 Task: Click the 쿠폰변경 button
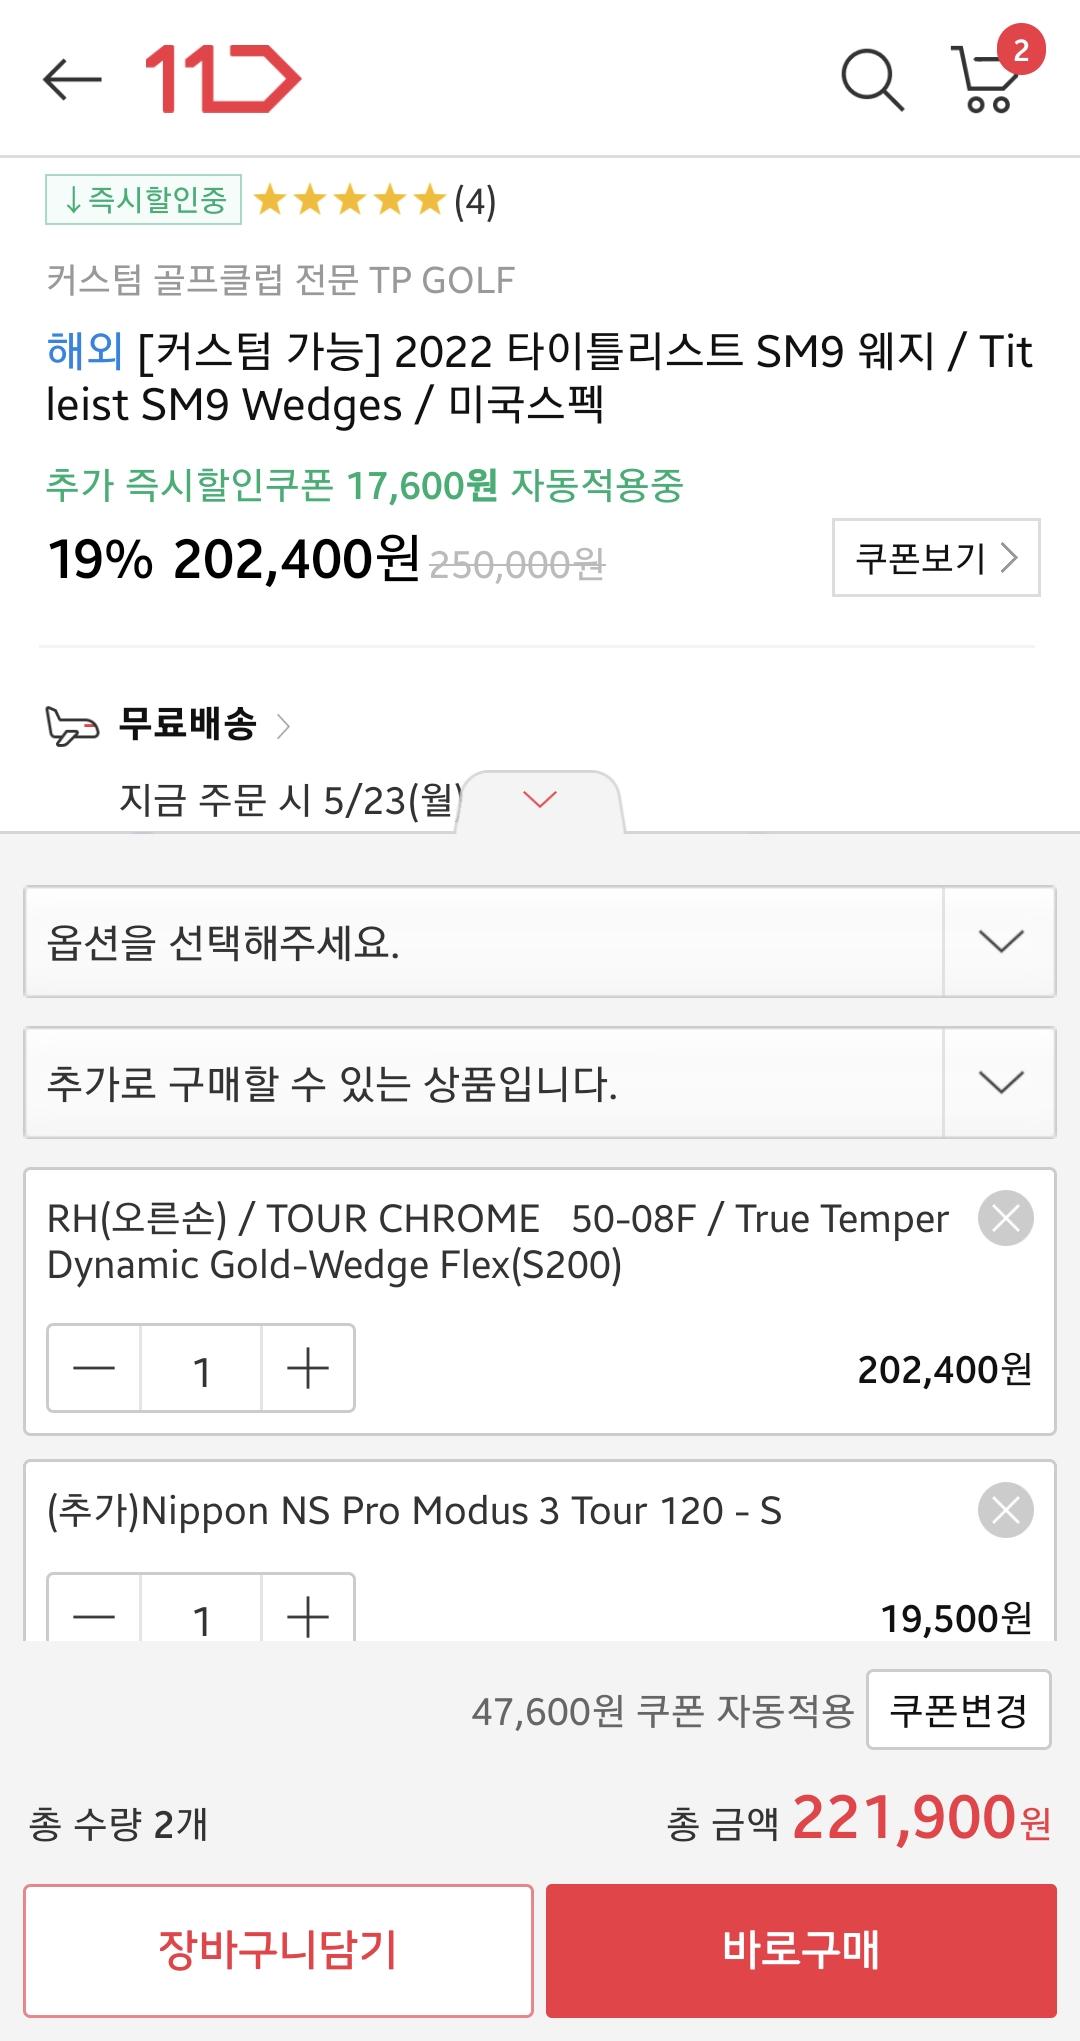tap(958, 1709)
